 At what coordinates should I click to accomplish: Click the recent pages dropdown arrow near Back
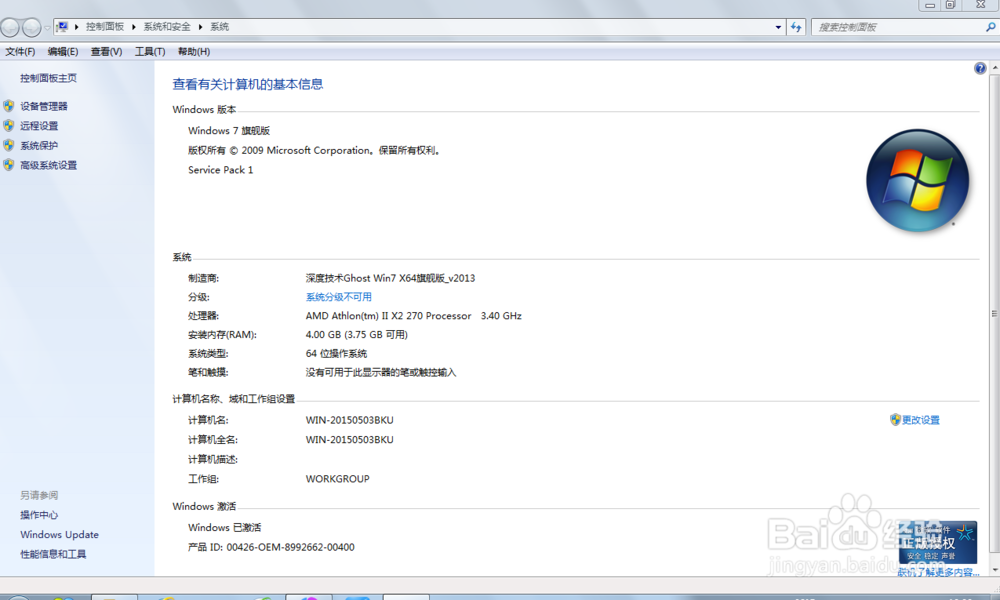[x=47, y=28]
